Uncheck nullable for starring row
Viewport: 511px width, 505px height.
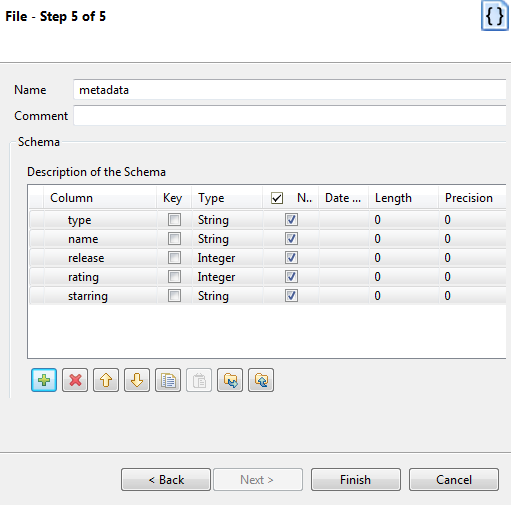pos(291,296)
